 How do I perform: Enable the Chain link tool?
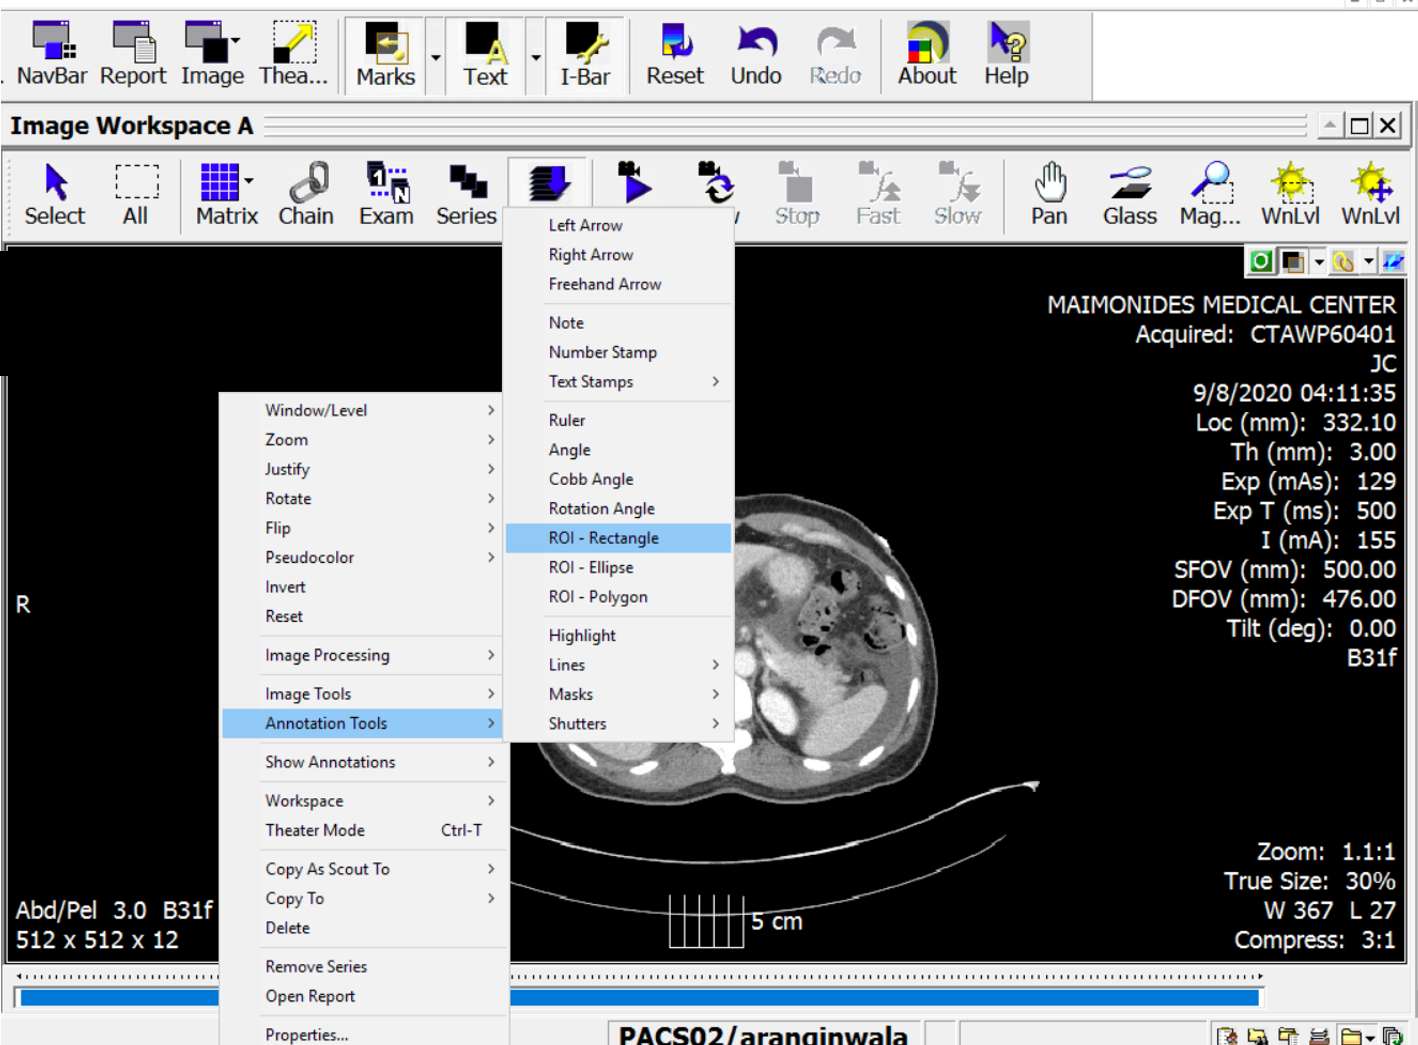(x=306, y=195)
